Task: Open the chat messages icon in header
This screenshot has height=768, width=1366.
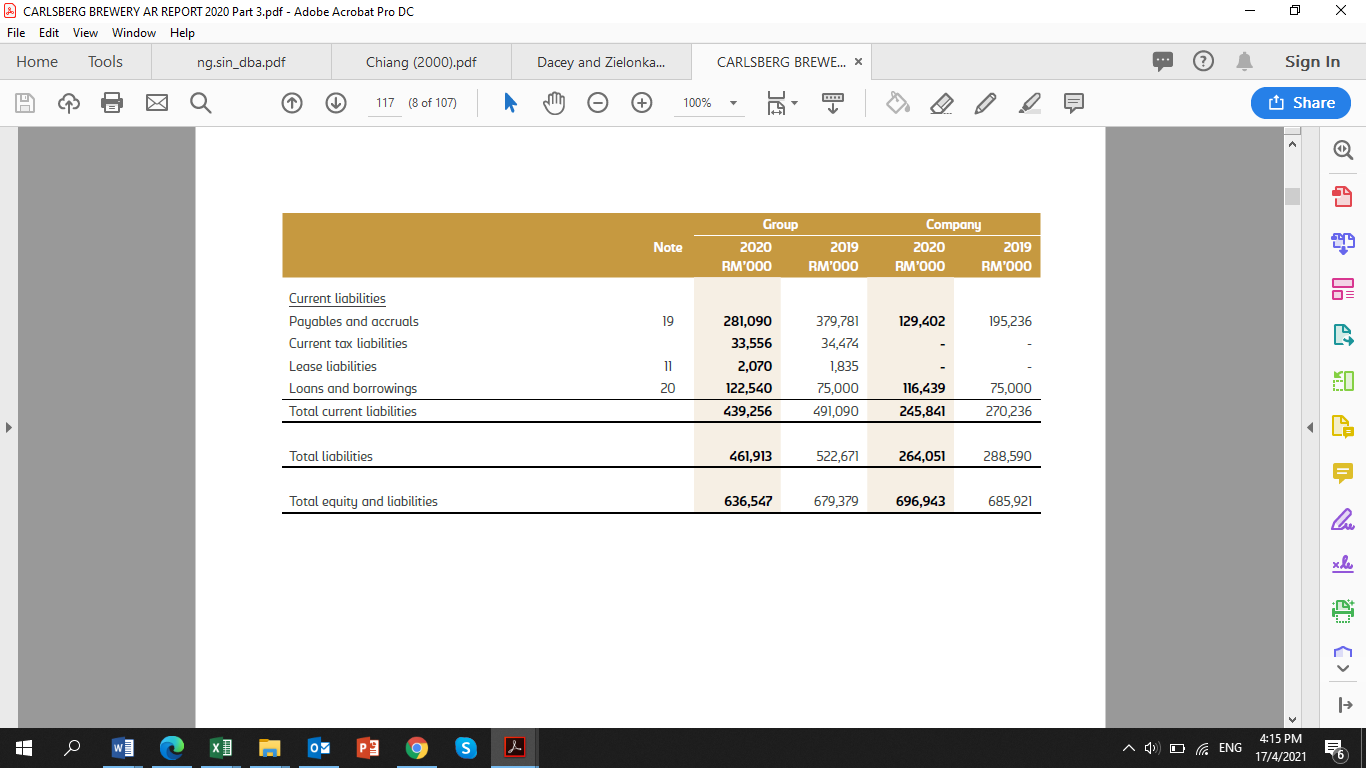Action: click(1163, 62)
